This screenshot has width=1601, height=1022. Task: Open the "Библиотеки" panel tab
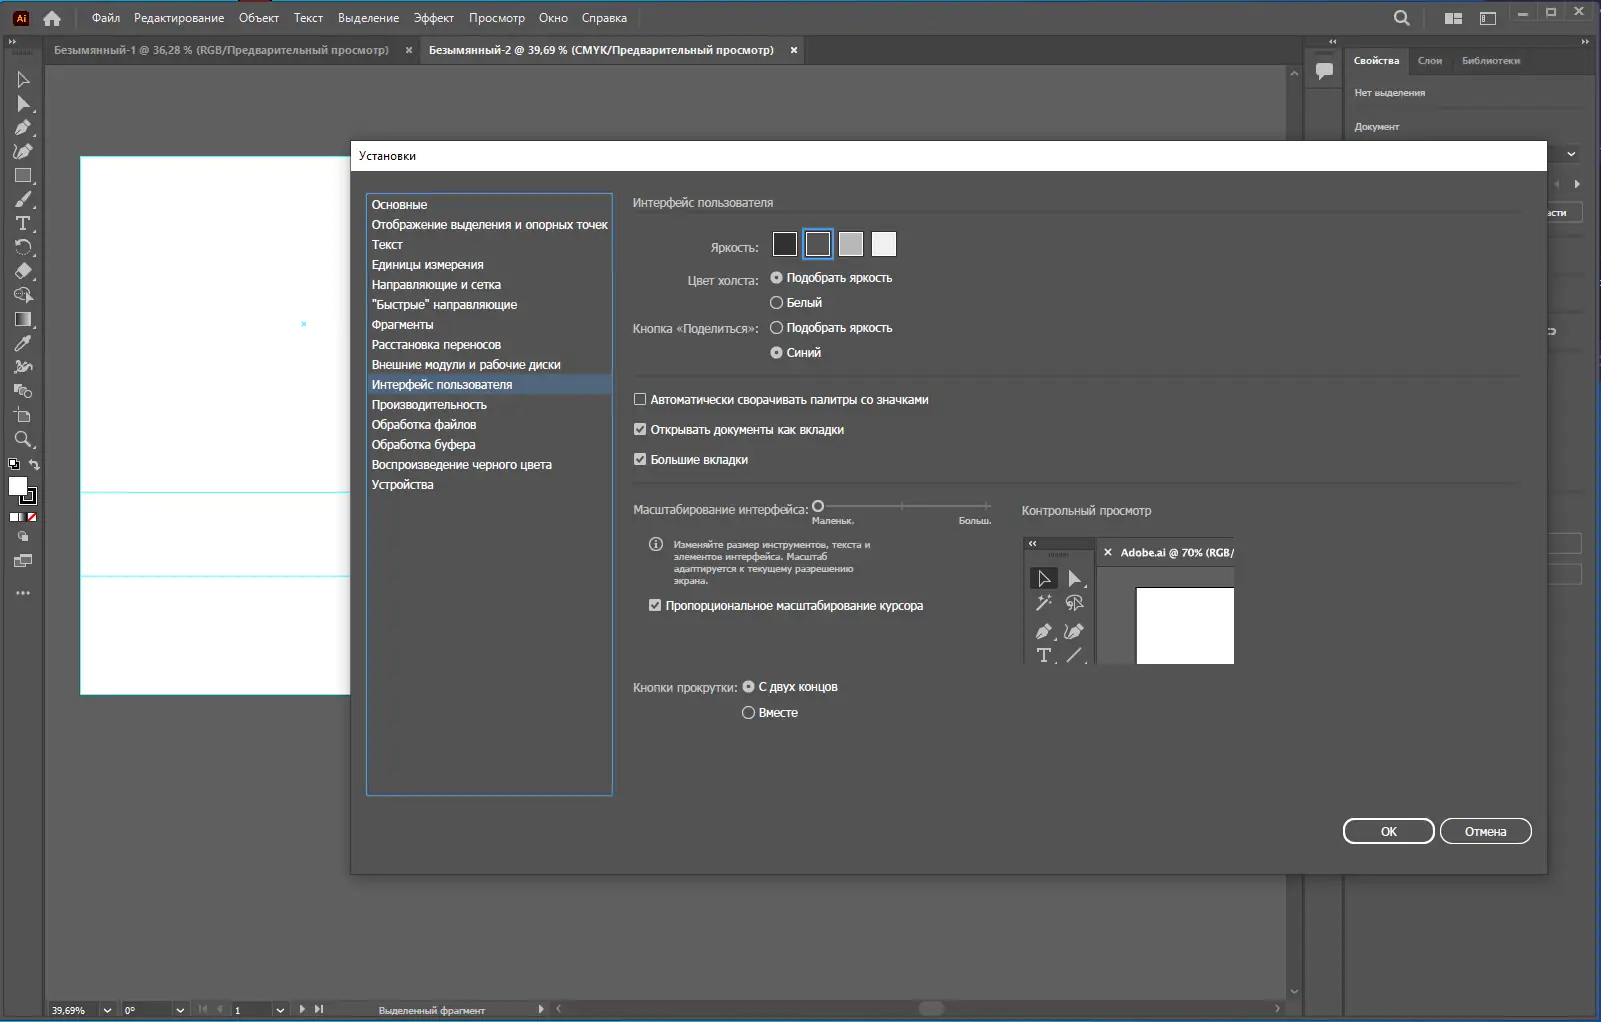(x=1491, y=61)
